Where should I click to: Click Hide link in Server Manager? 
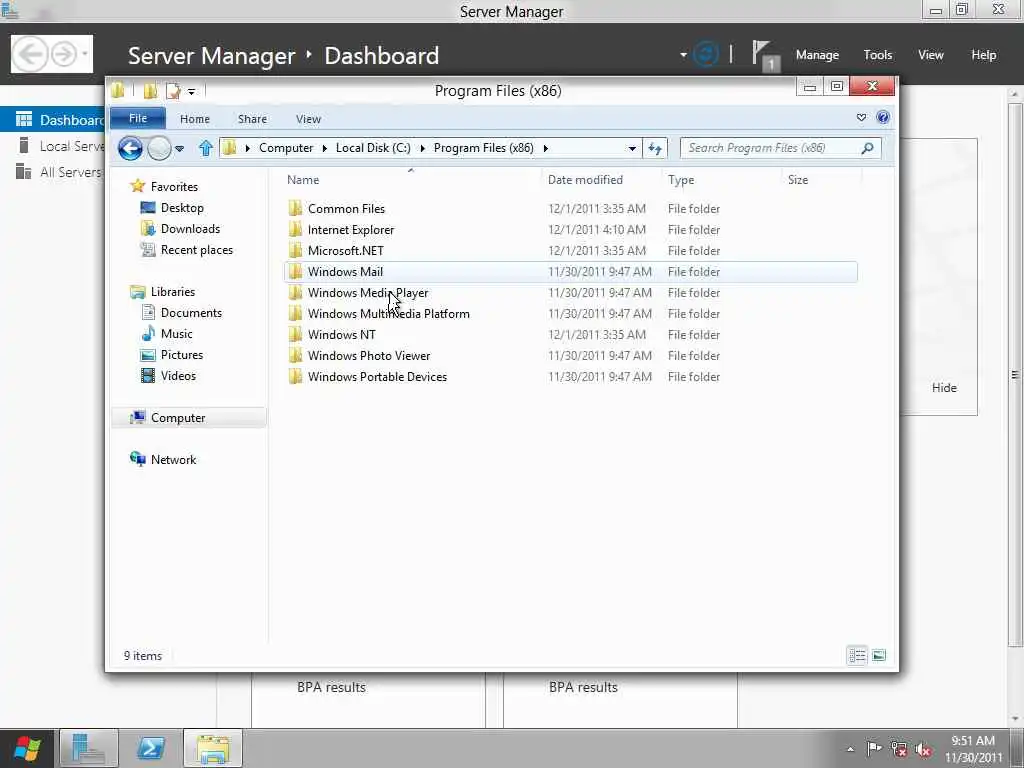pos(944,388)
